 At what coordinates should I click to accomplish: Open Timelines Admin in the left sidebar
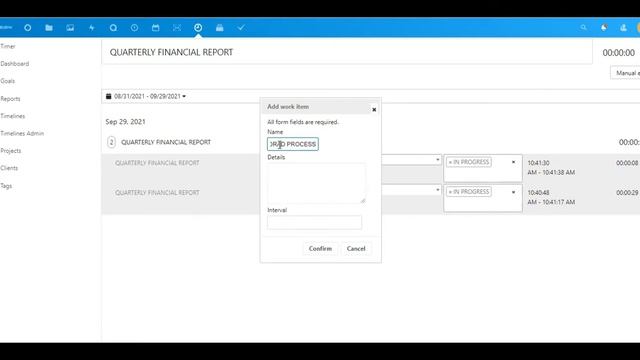[x=22, y=133]
